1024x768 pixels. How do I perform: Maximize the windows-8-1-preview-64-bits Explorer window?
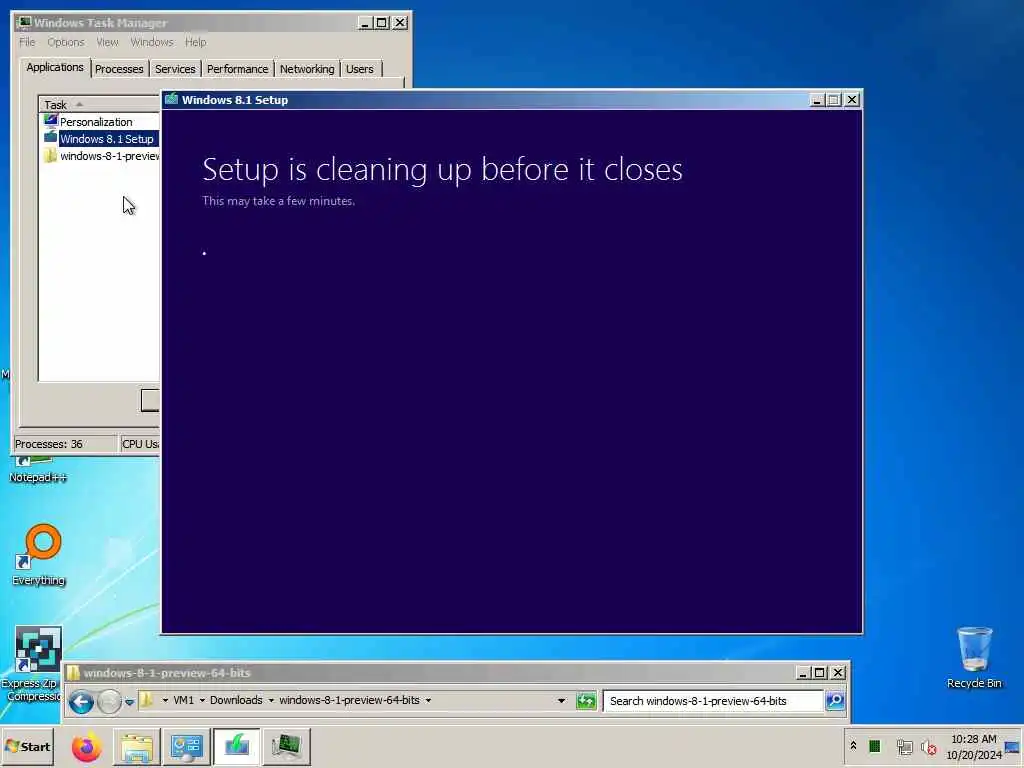tap(820, 672)
